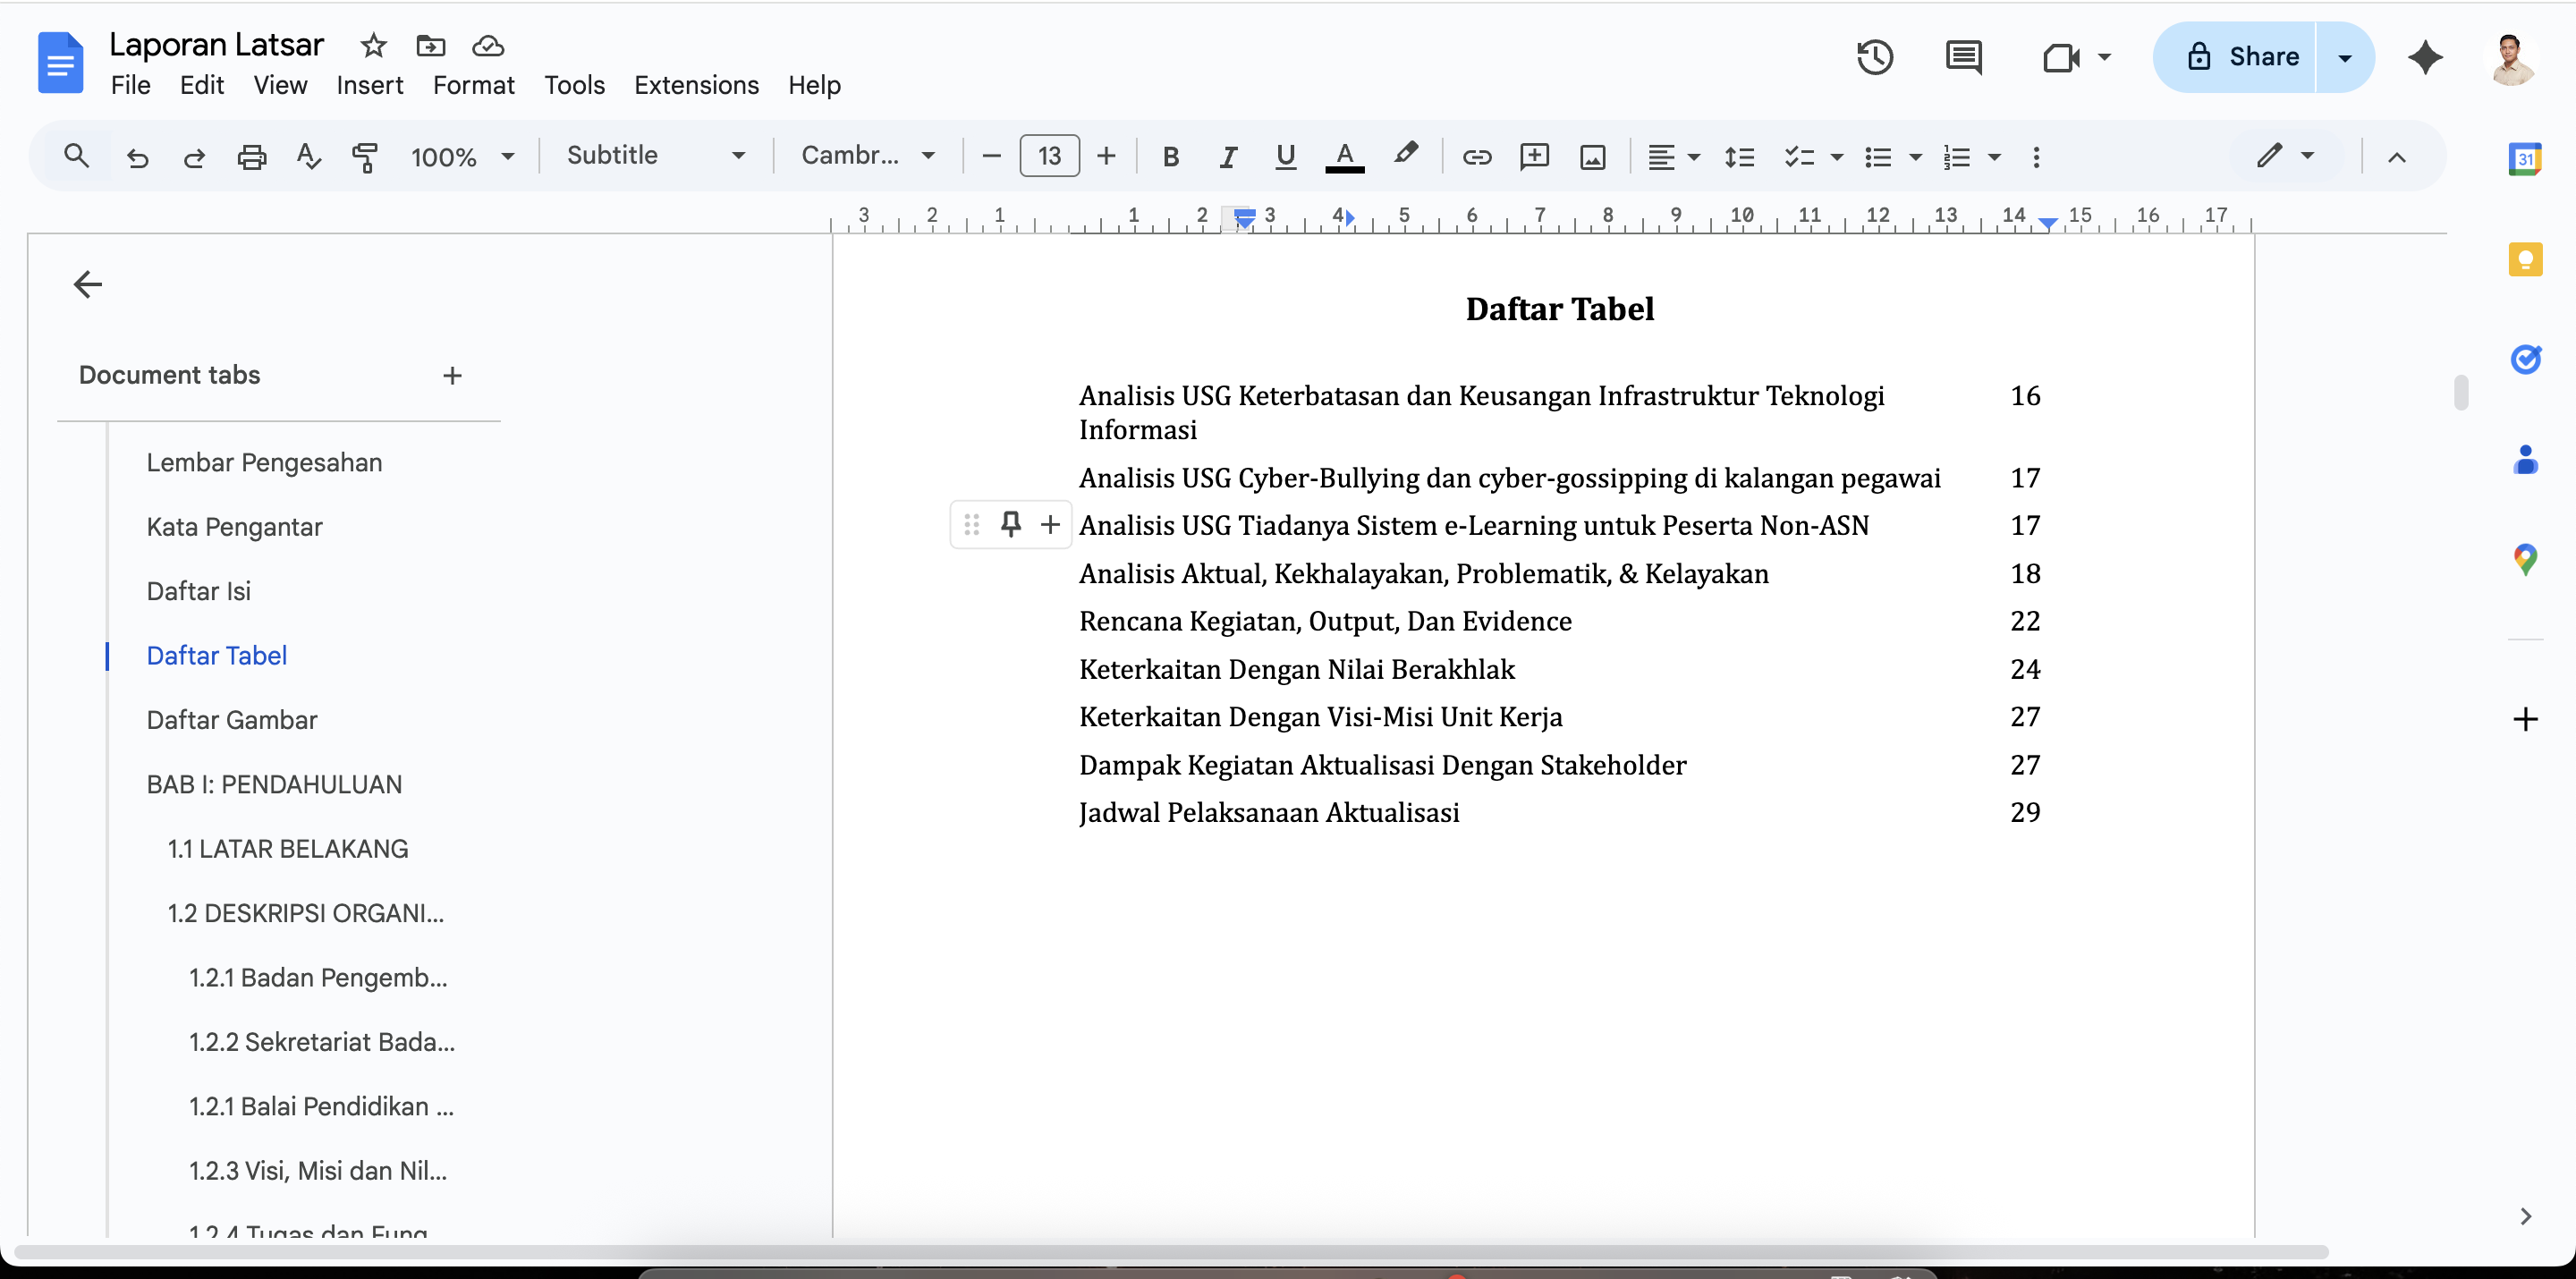Select the Daftar Gambar outline tab

pyautogui.click(x=231, y=720)
